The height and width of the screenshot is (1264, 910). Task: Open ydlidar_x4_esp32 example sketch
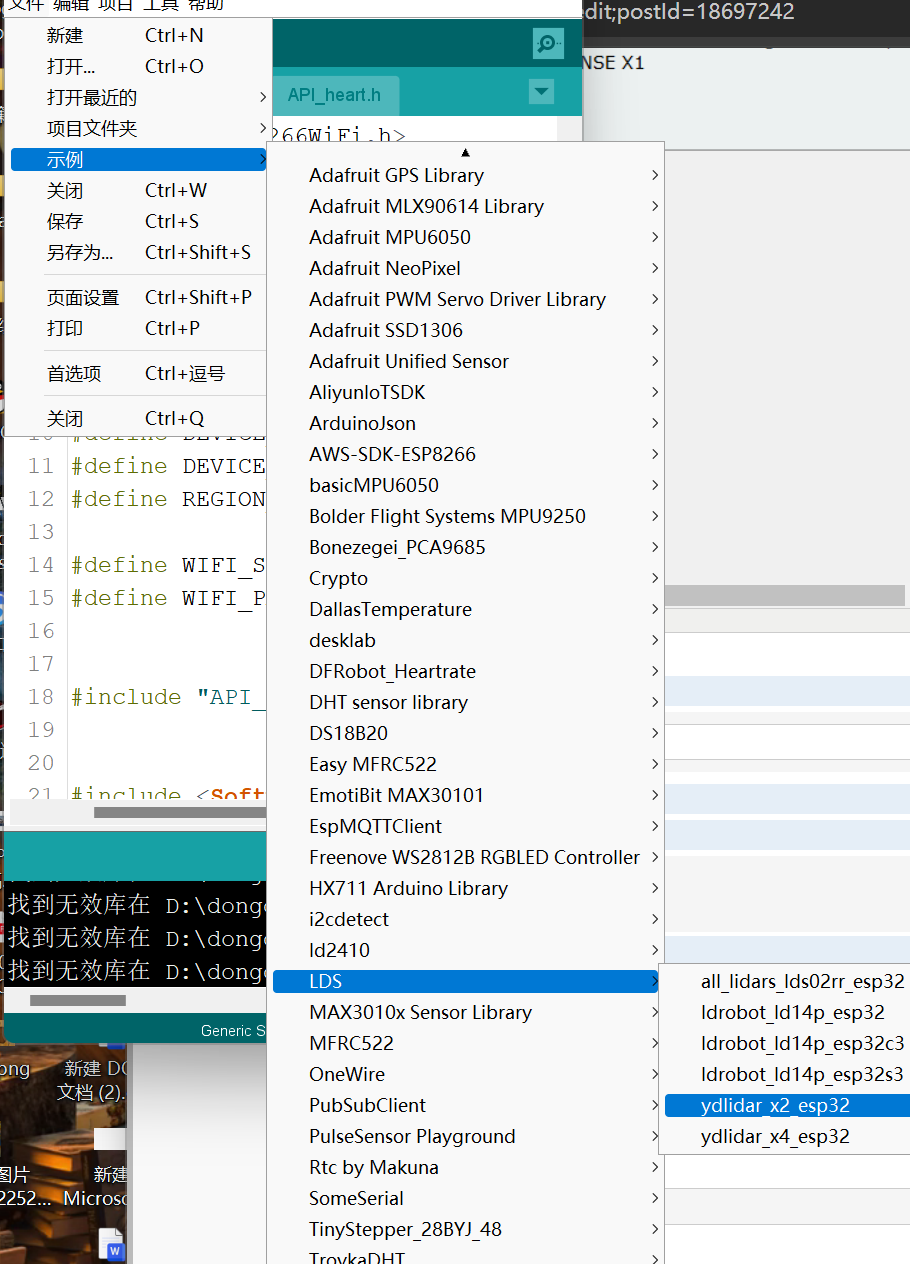coord(787,1137)
